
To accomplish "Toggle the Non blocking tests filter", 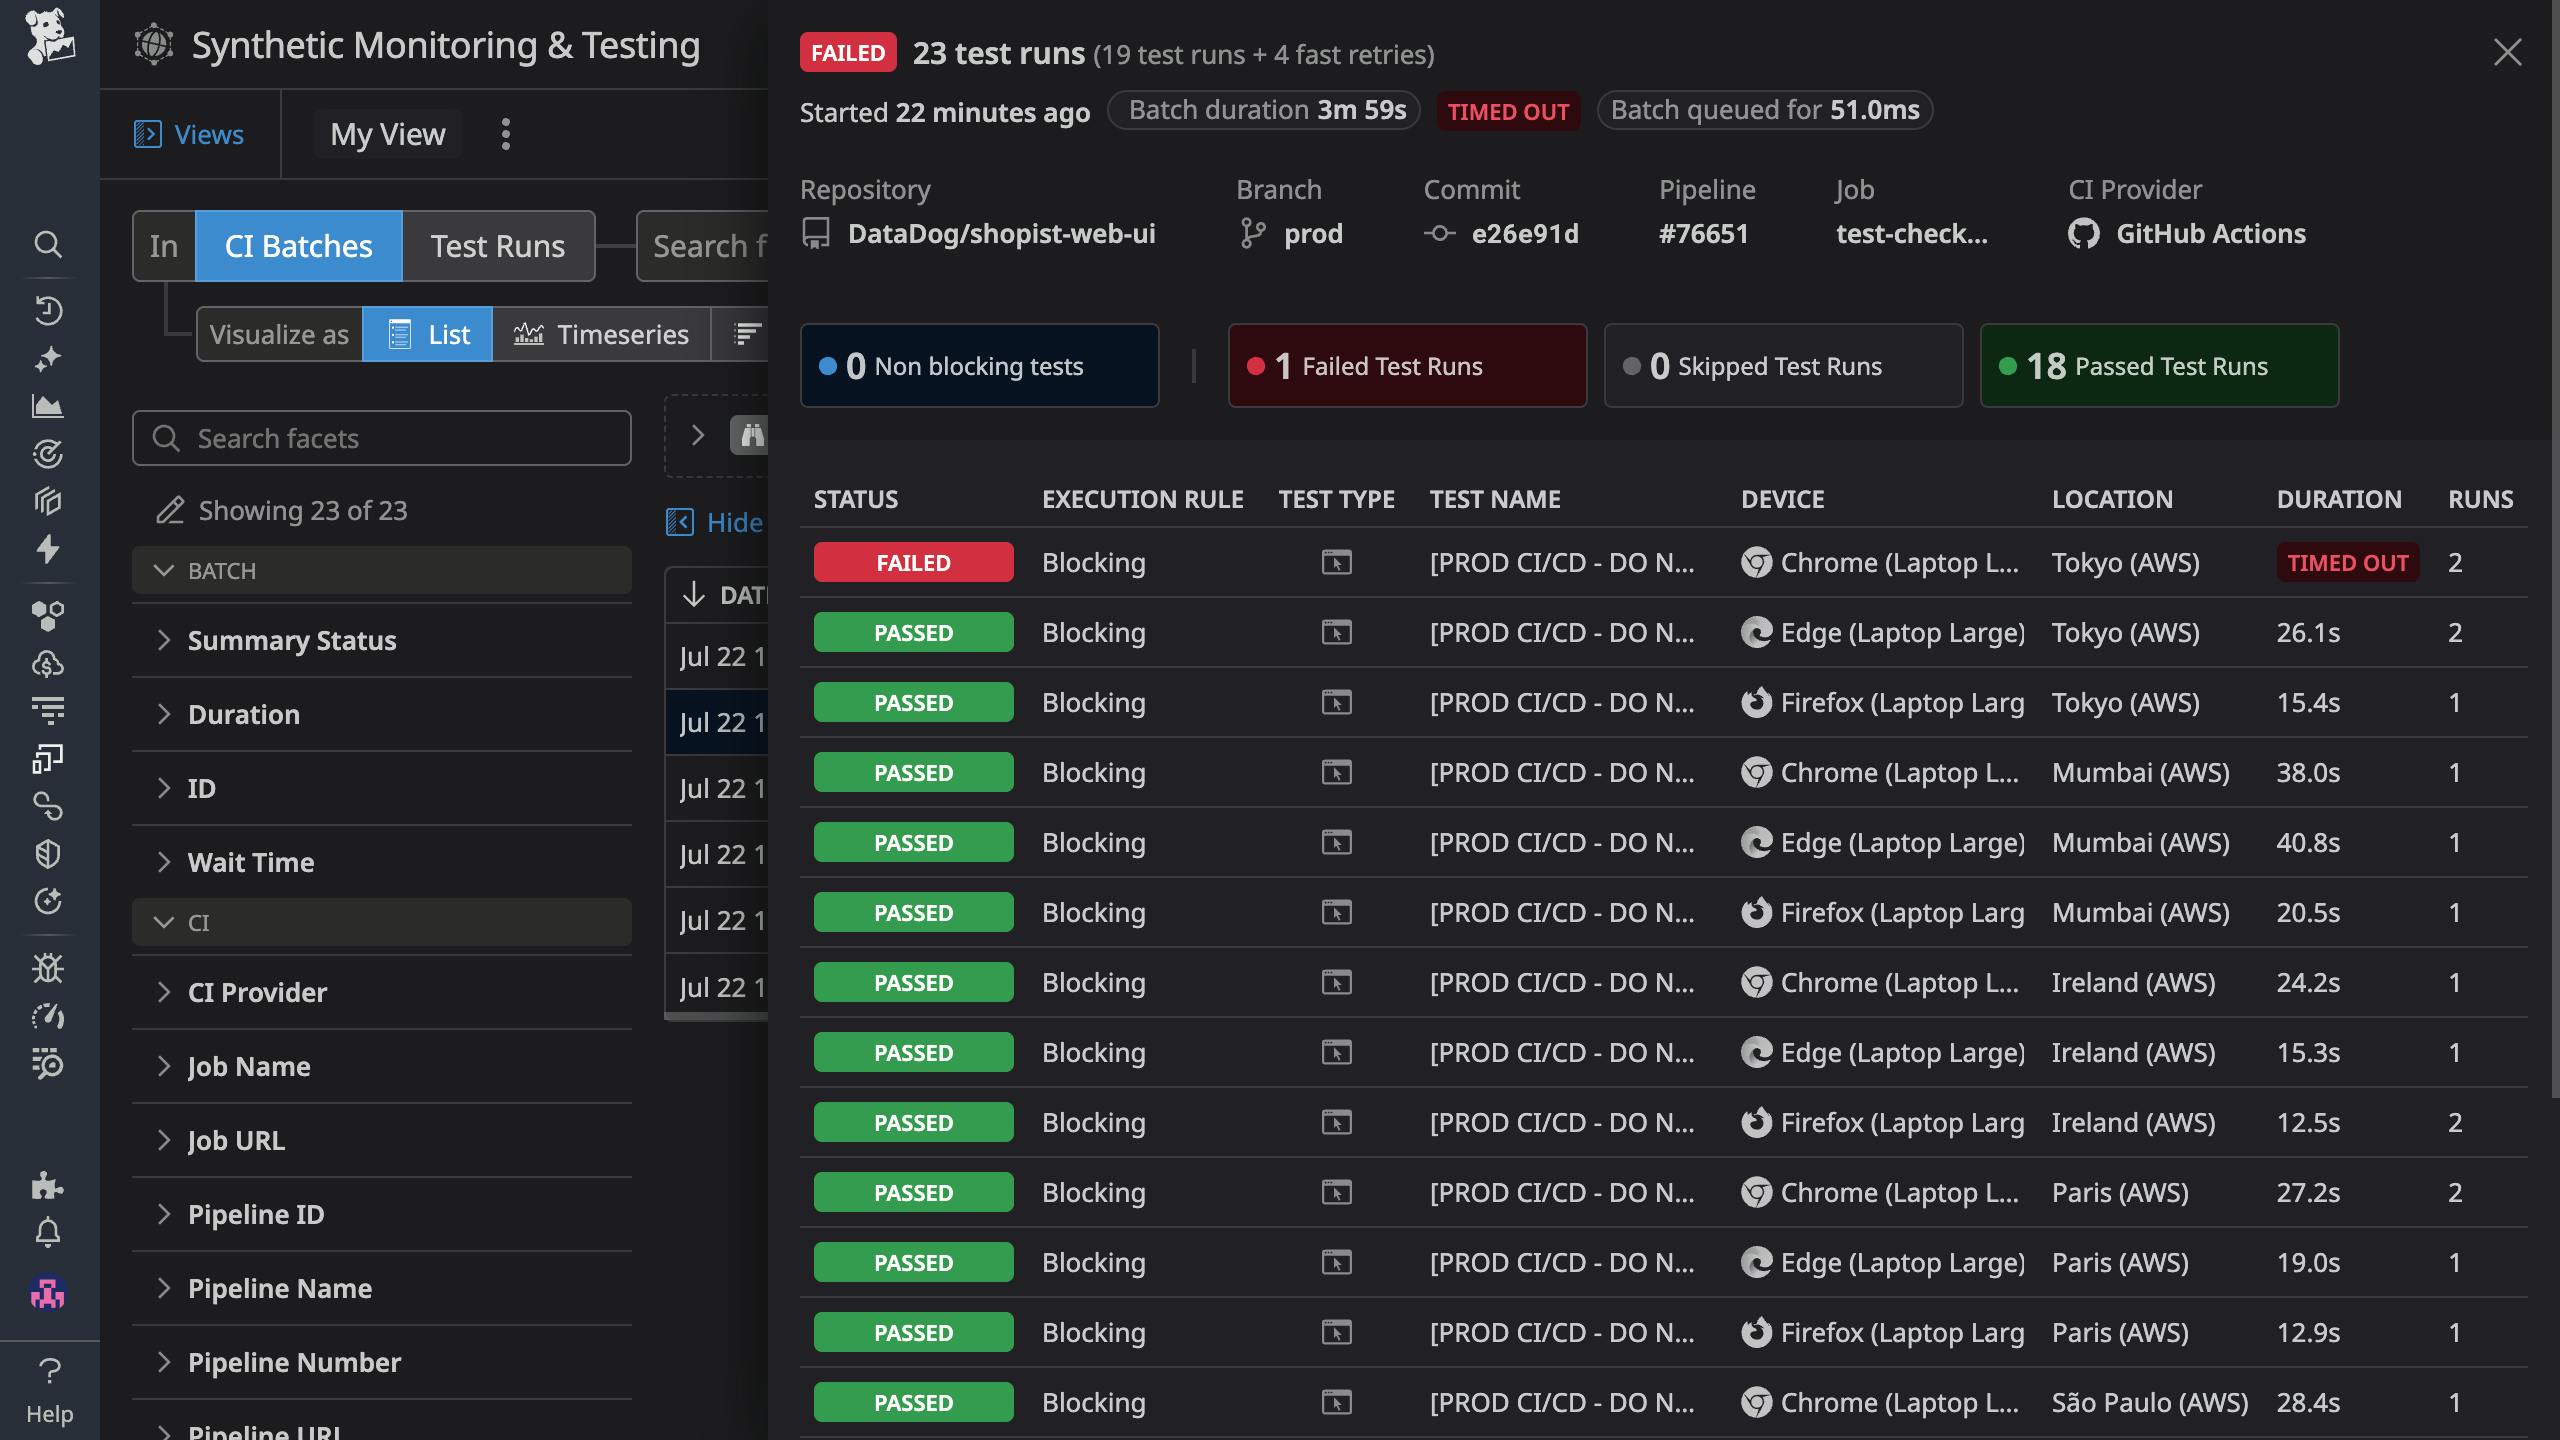I will (978, 365).
